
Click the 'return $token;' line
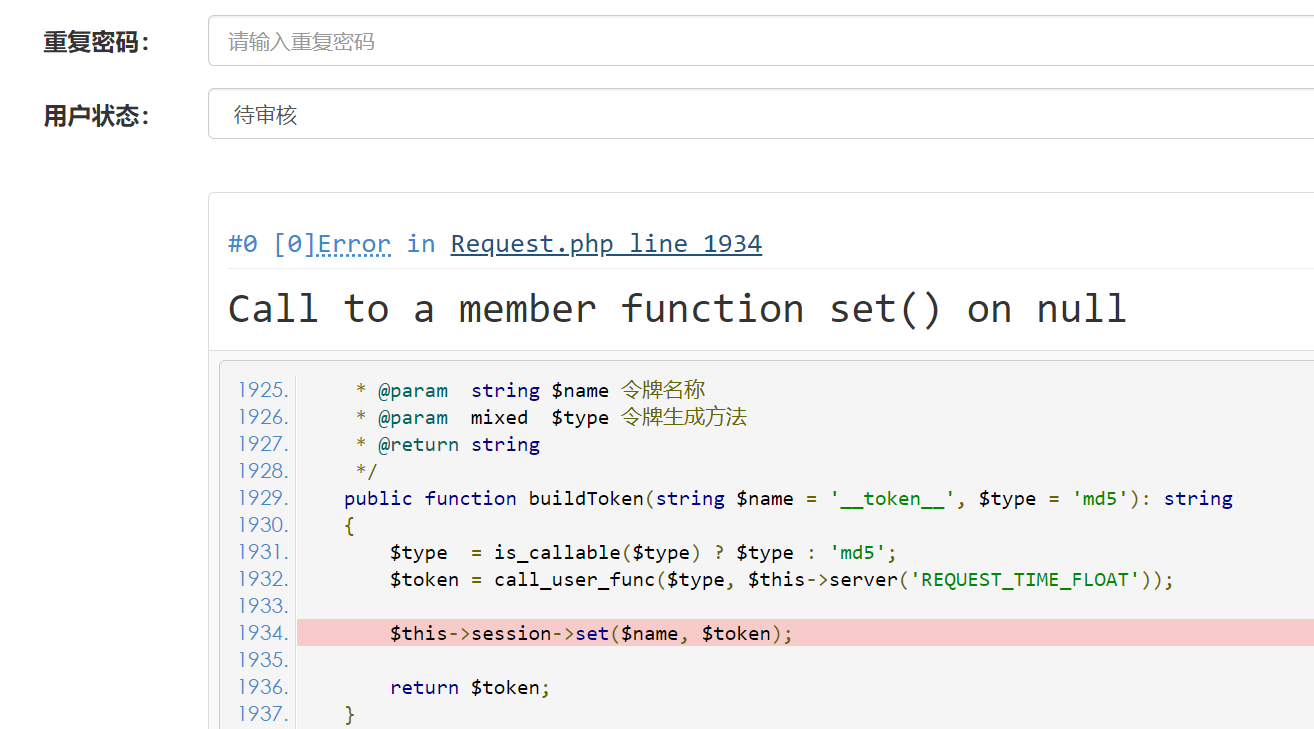[x=470, y=687]
